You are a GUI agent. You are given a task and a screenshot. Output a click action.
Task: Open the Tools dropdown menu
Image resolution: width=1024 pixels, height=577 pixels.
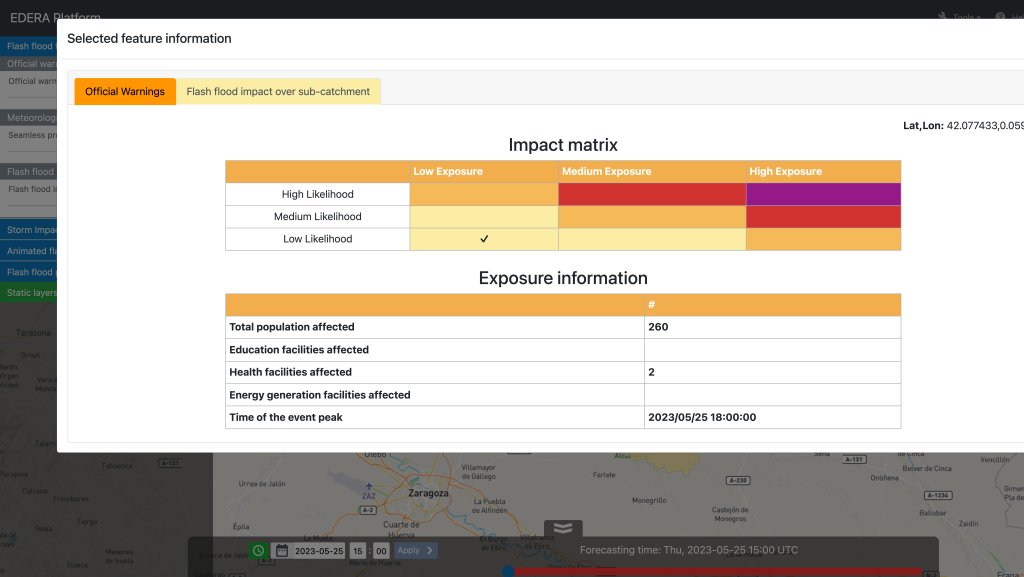(x=964, y=17)
